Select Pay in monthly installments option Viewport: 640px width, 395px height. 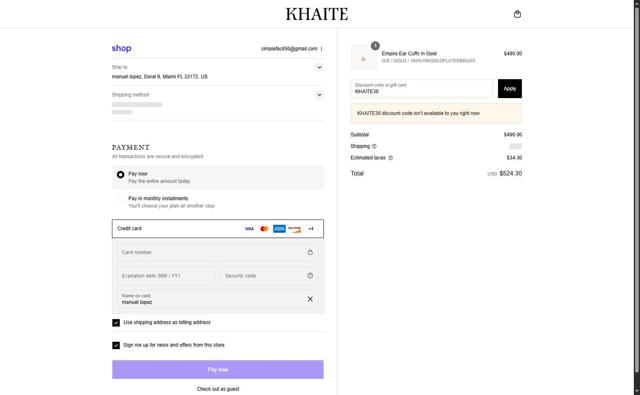pyautogui.click(x=120, y=200)
